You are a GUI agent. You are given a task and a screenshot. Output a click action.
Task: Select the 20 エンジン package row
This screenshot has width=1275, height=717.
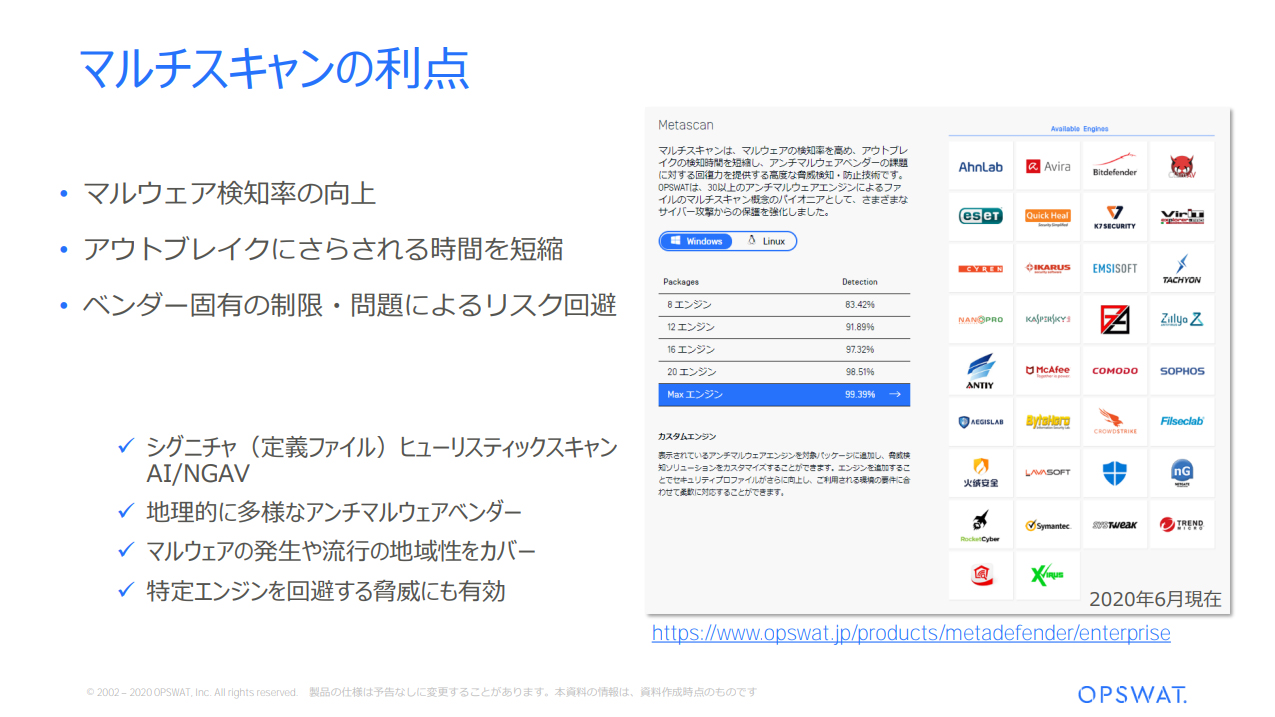click(784, 372)
